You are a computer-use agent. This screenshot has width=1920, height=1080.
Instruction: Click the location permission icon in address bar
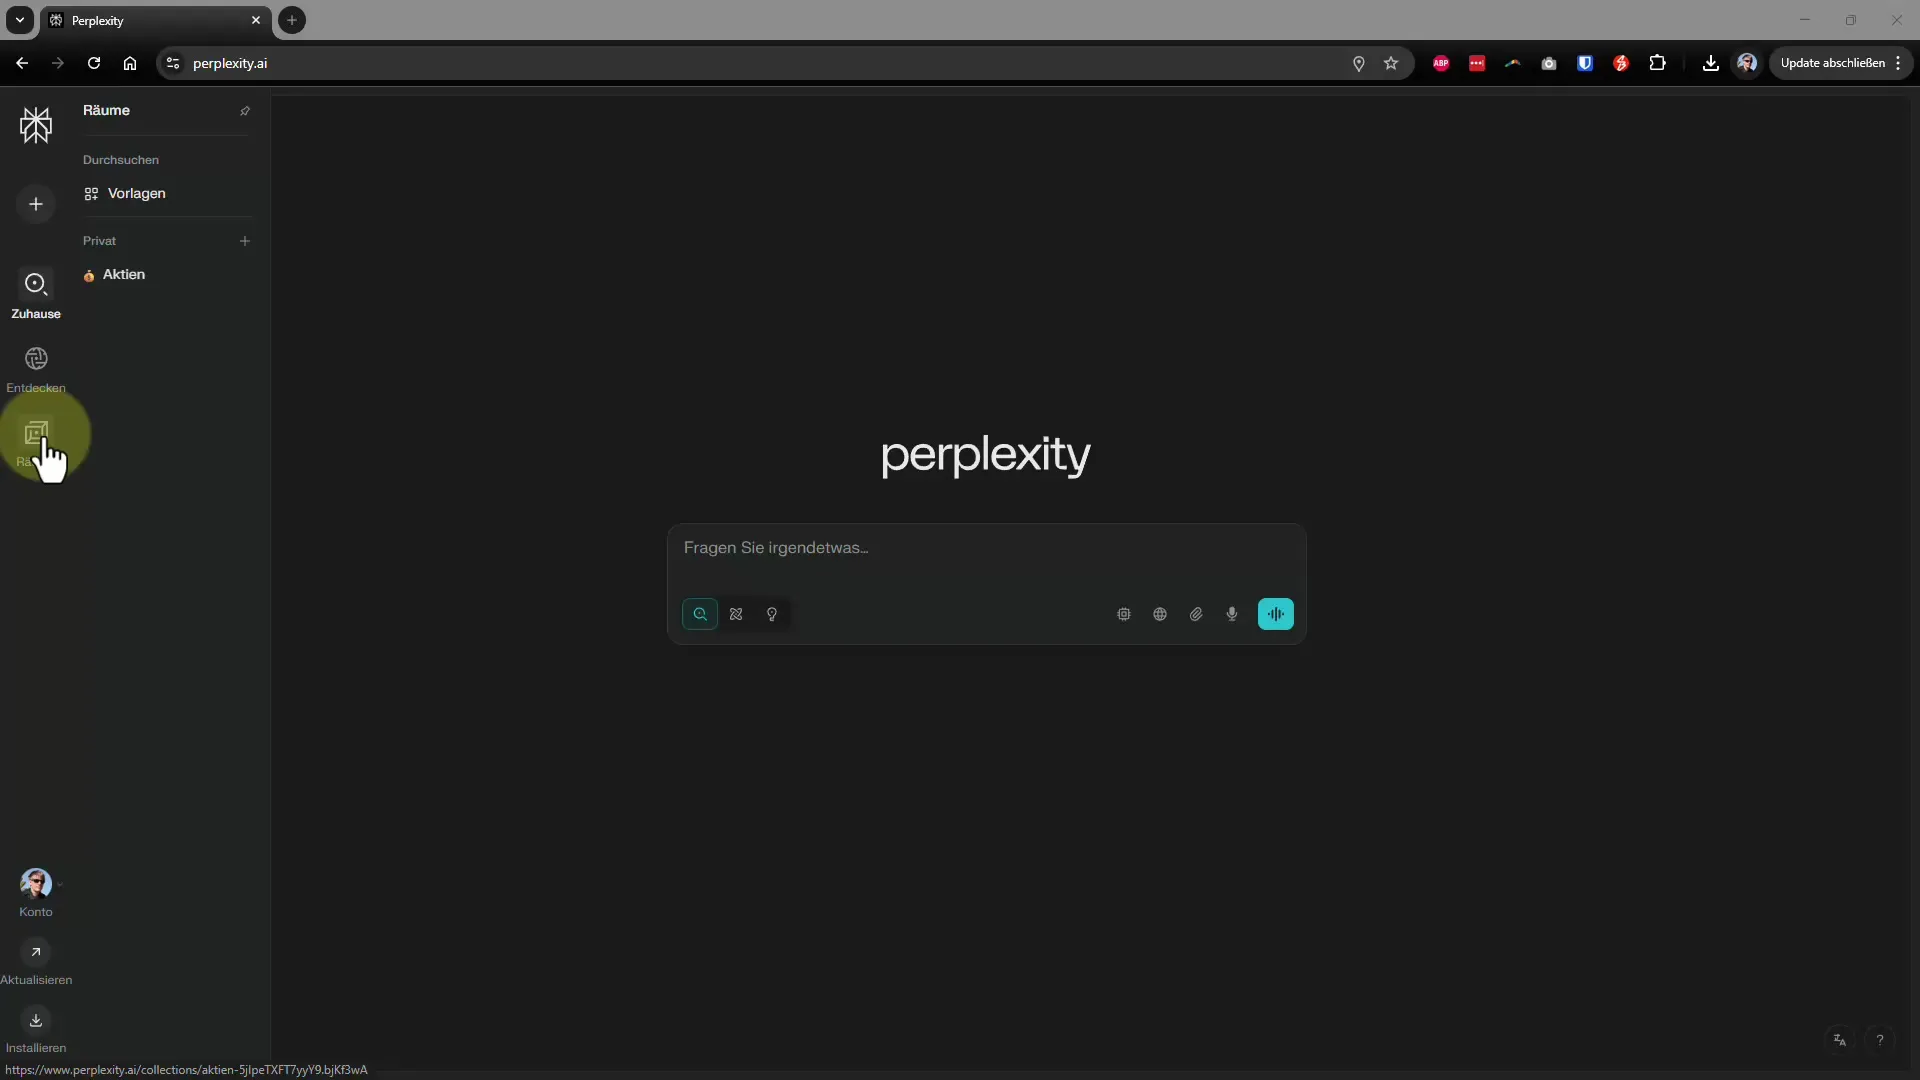tap(1359, 63)
